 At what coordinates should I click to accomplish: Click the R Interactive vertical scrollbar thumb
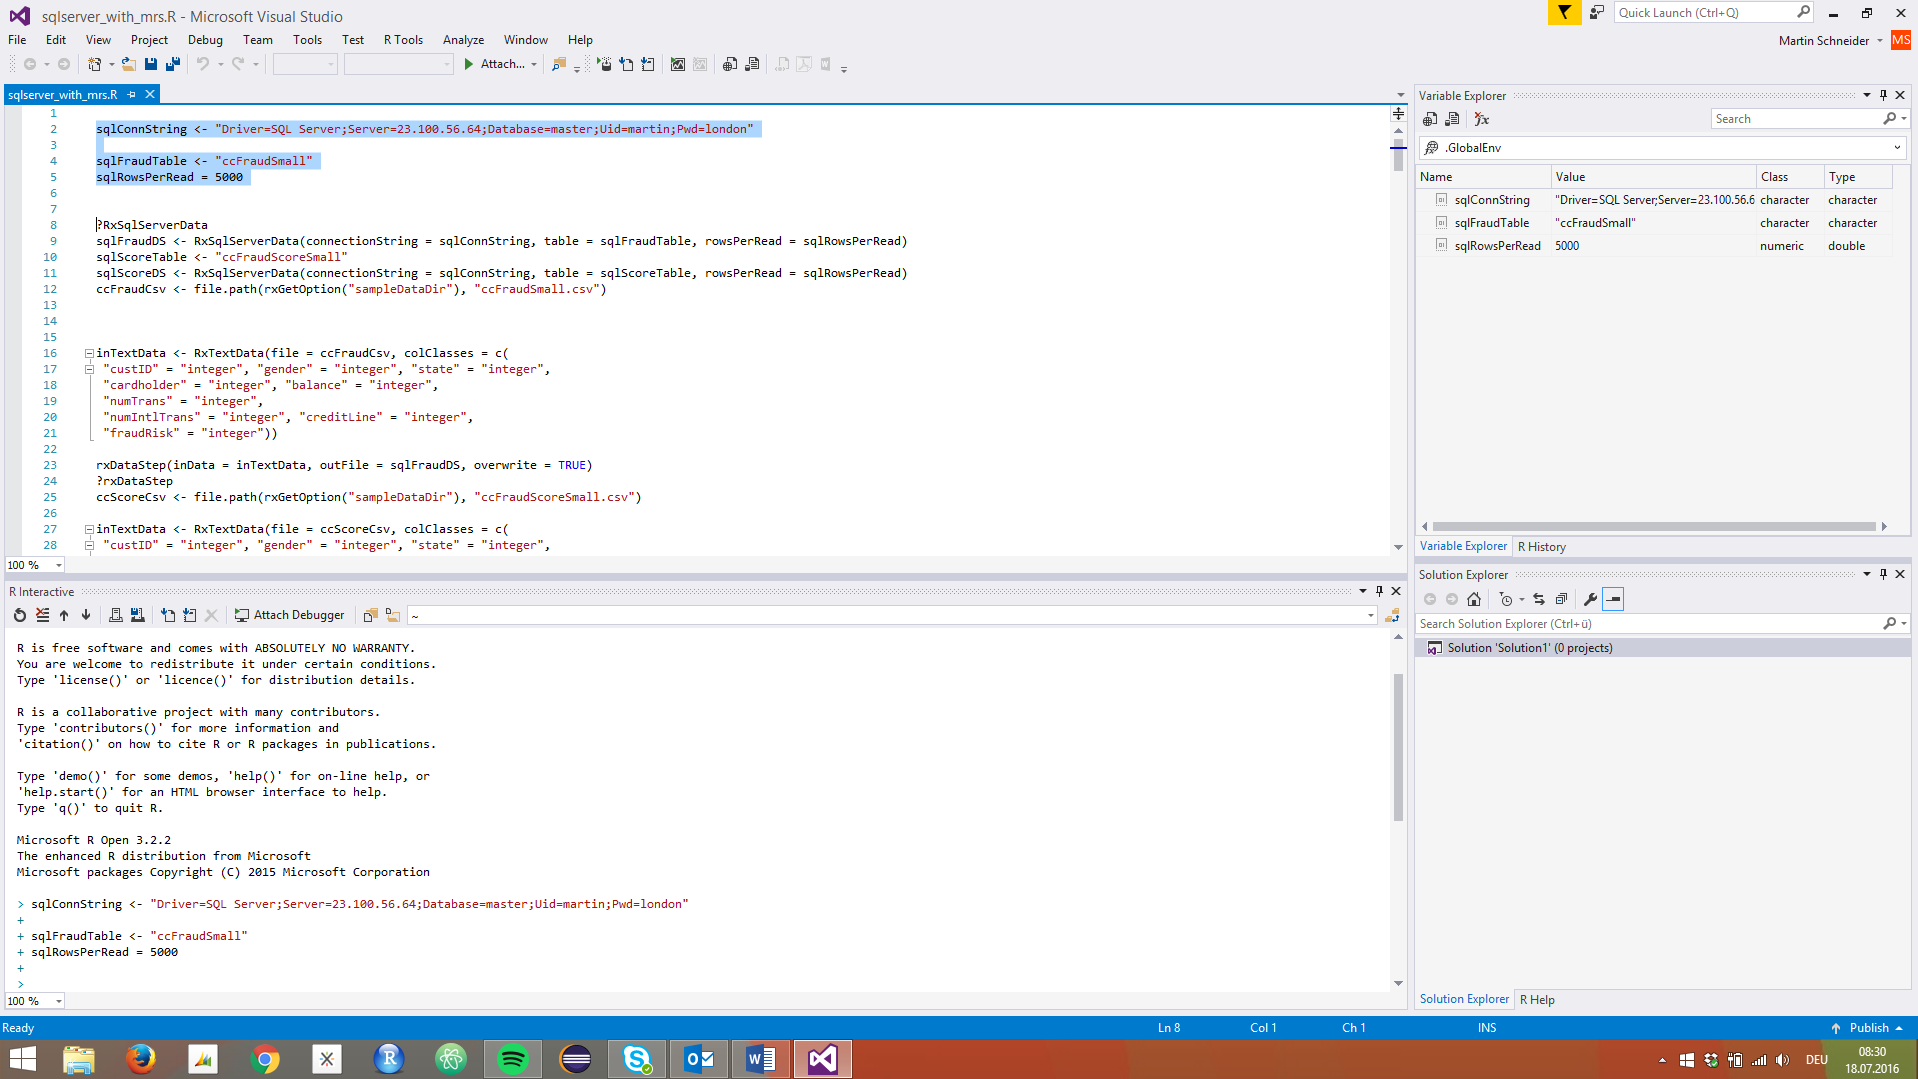tap(1398, 747)
